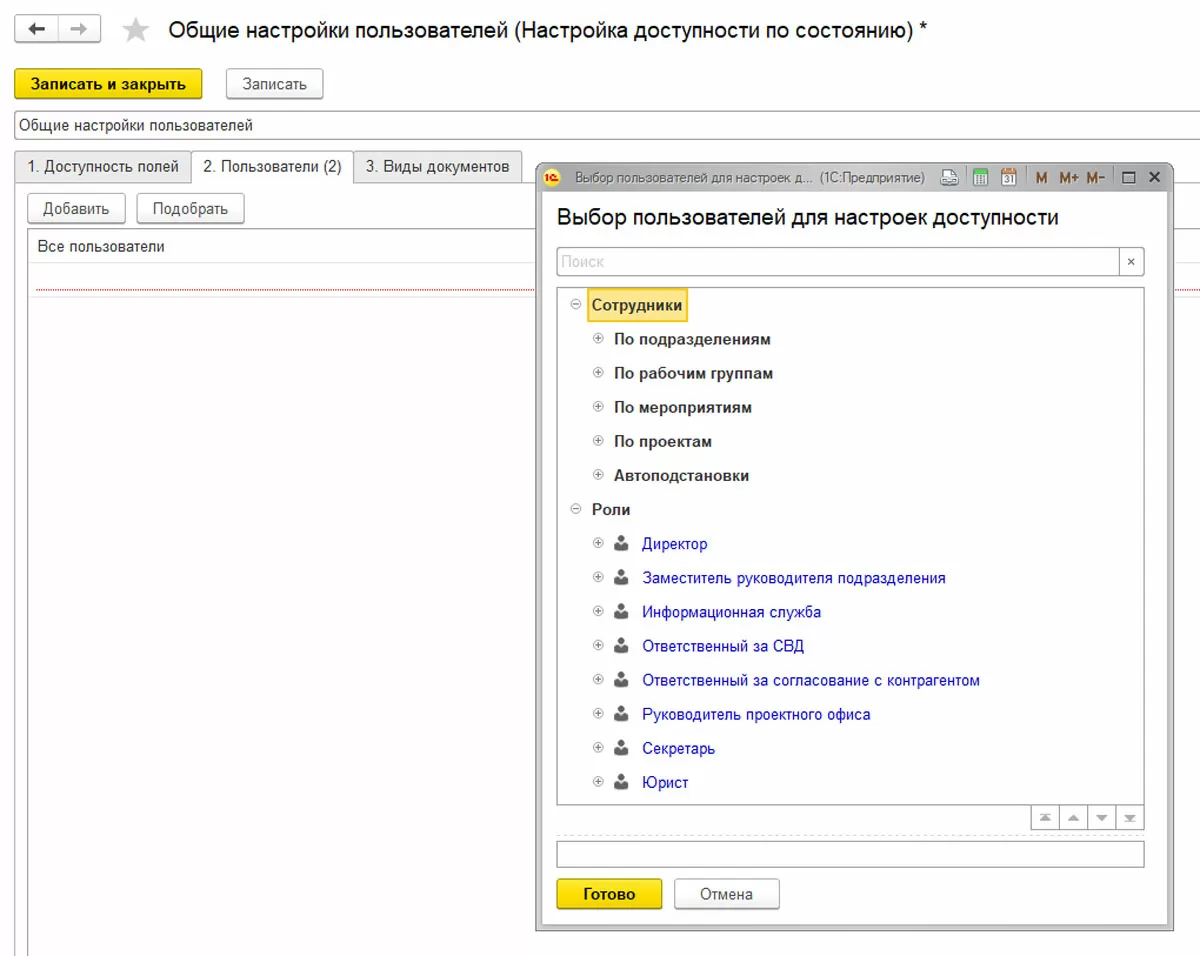Image resolution: width=1200 pixels, height=956 pixels.
Task: Switch to tab 3. Виды документов
Action: (x=437, y=167)
